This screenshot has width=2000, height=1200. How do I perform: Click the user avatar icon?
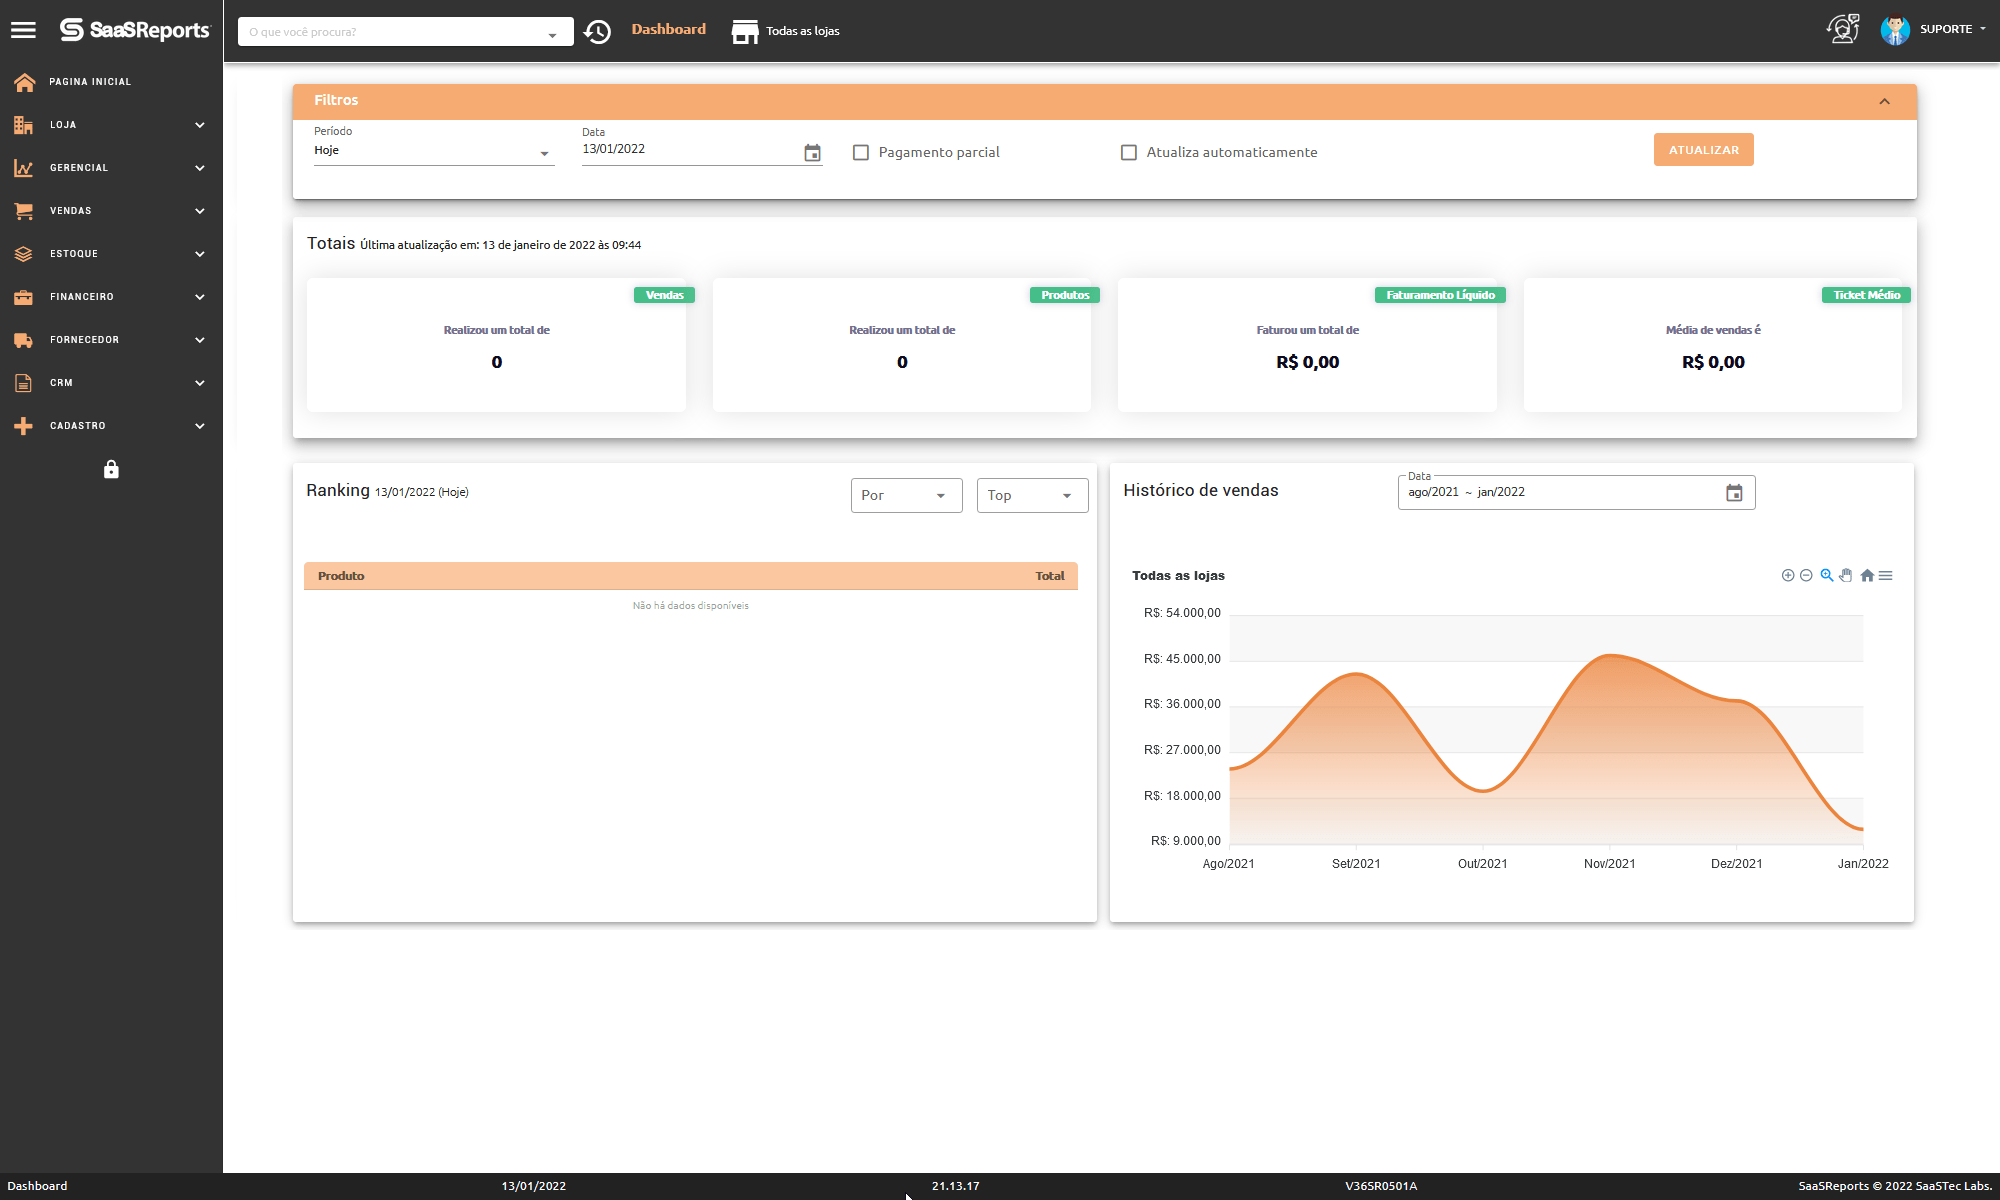[x=1895, y=30]
